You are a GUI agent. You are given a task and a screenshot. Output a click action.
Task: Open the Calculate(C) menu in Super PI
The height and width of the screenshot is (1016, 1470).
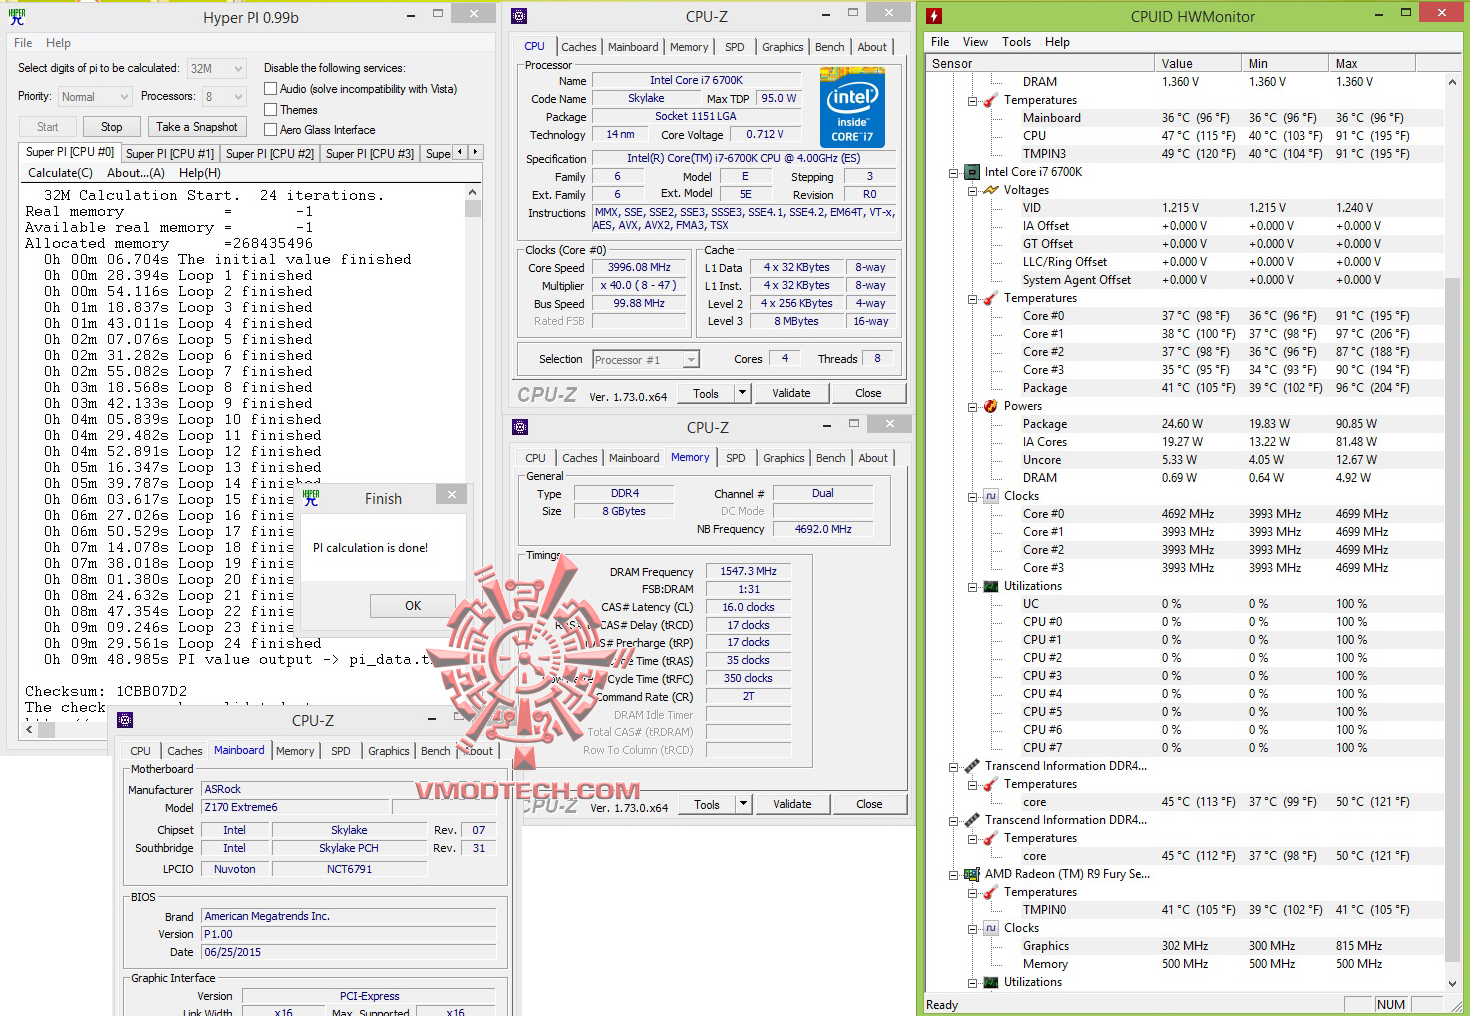point(60,173)
